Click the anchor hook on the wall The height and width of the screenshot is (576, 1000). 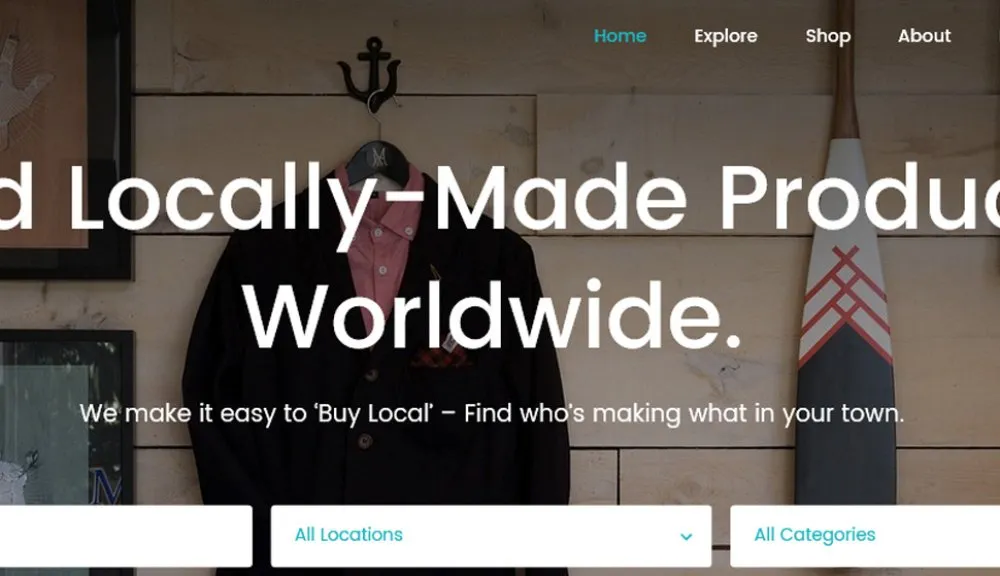(x=369, y=73)
